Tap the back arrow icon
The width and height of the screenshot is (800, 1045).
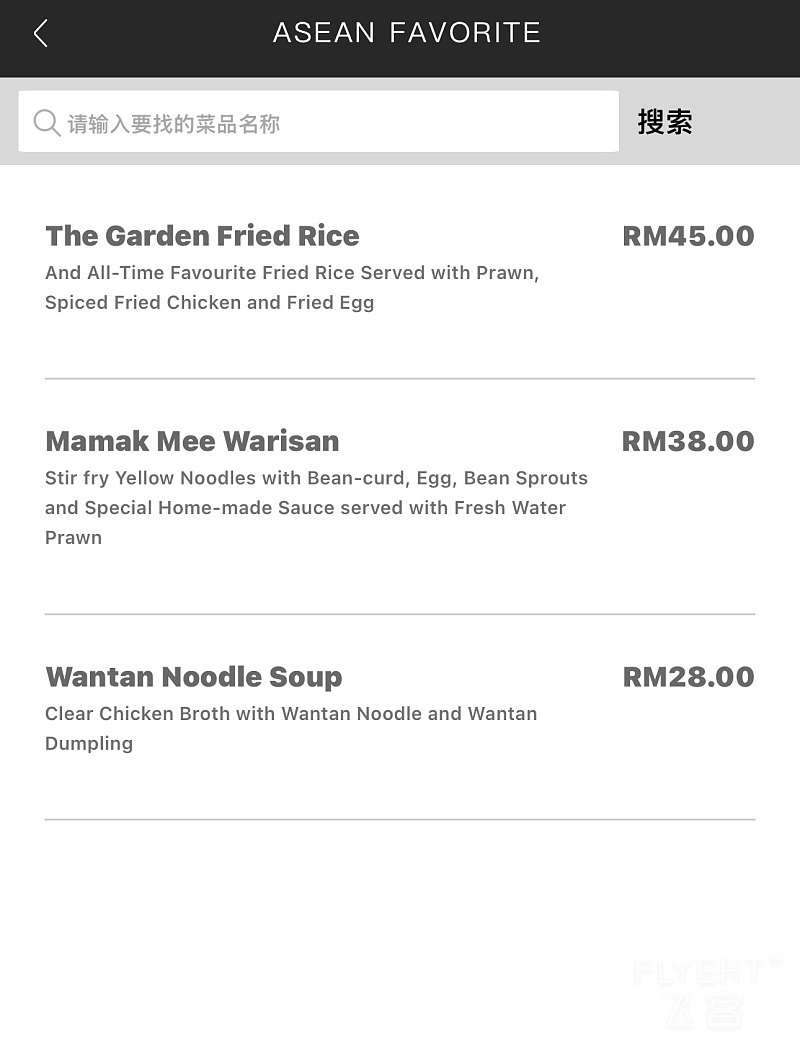(x=41, y=33)
